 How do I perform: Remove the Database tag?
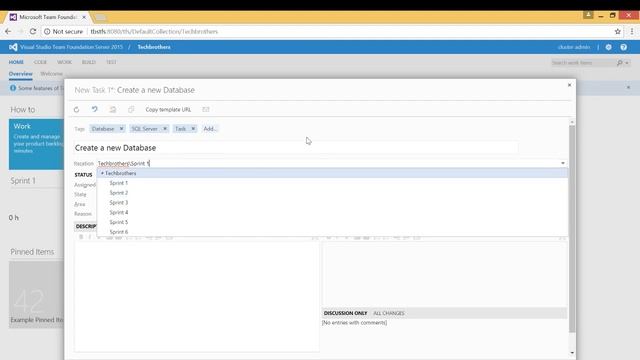(x=121, y=129)
